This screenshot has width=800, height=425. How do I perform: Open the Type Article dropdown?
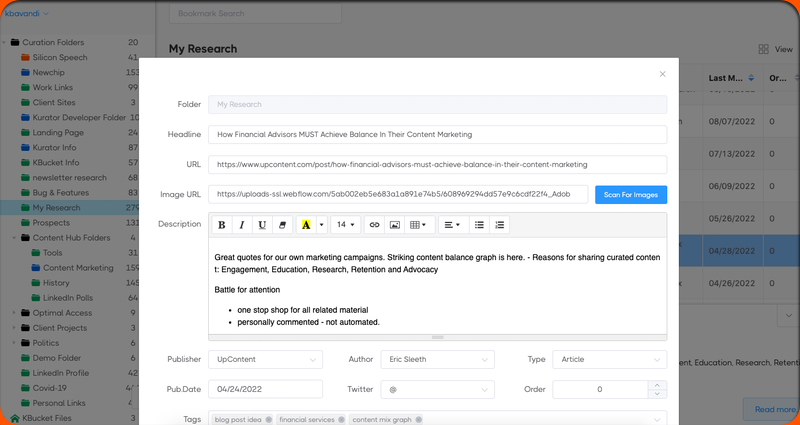pyautogui.click(x=610, y=359)
